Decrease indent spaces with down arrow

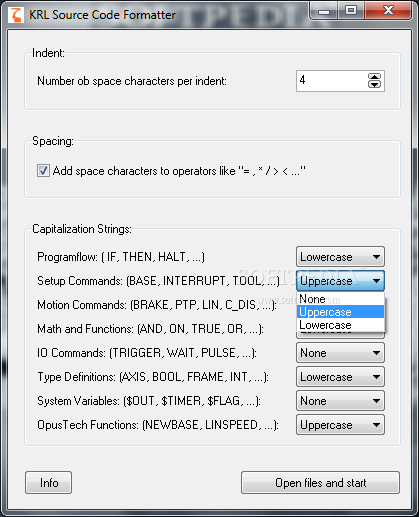374,84
